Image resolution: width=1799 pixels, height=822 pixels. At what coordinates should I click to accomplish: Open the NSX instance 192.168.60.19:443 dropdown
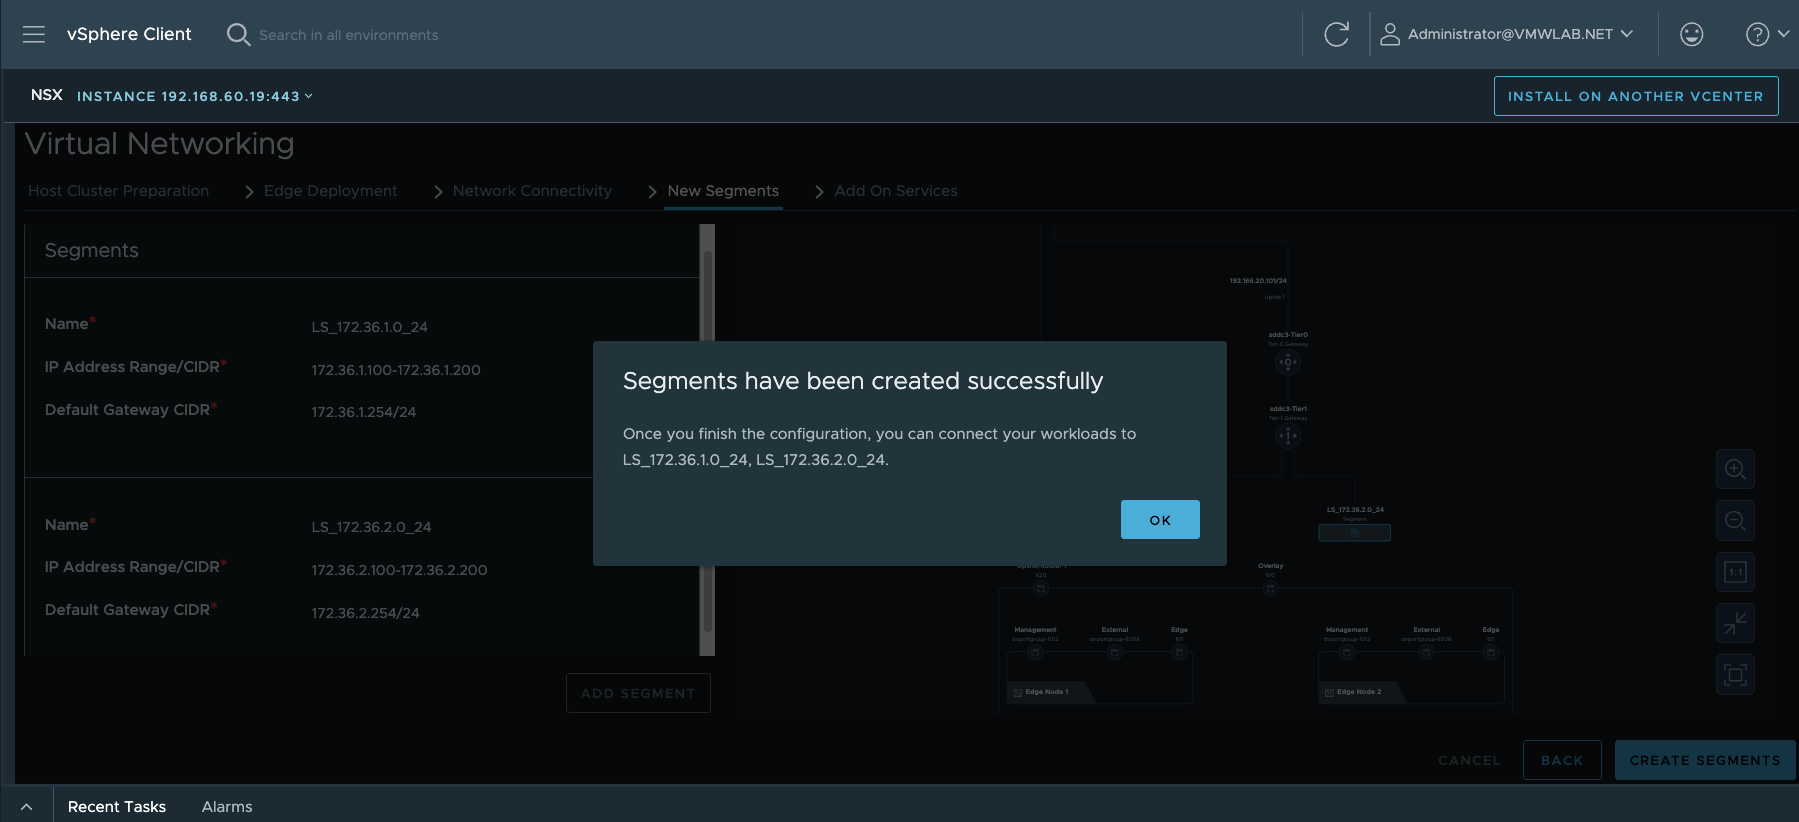(x=195, y=96)
